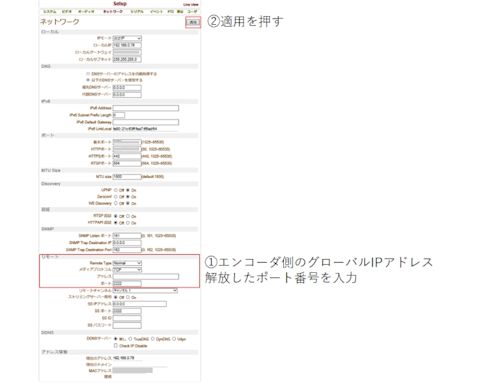
Task: Click the remote アドレス field
Action: click(x=146, y=277)
